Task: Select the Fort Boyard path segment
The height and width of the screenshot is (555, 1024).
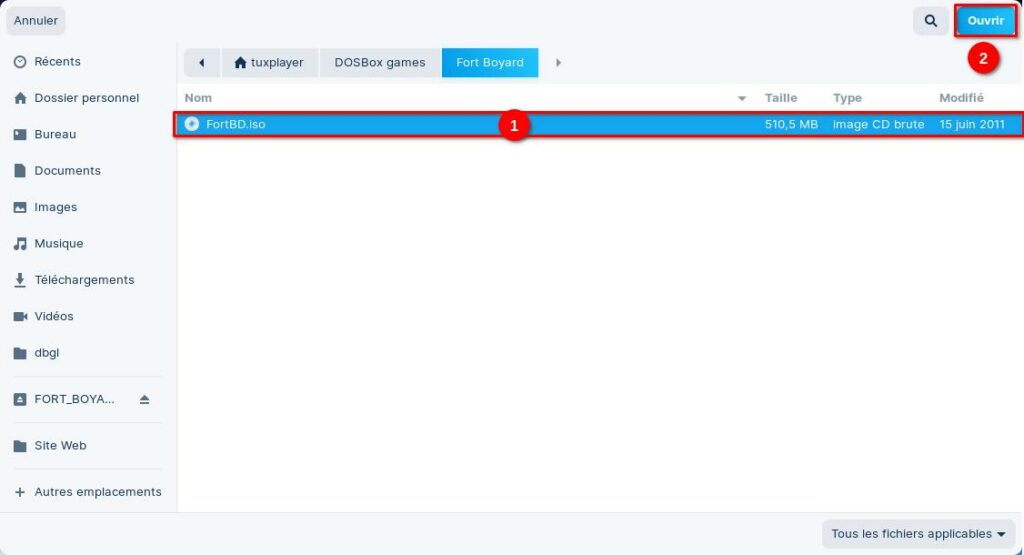Action: [489, 63]
